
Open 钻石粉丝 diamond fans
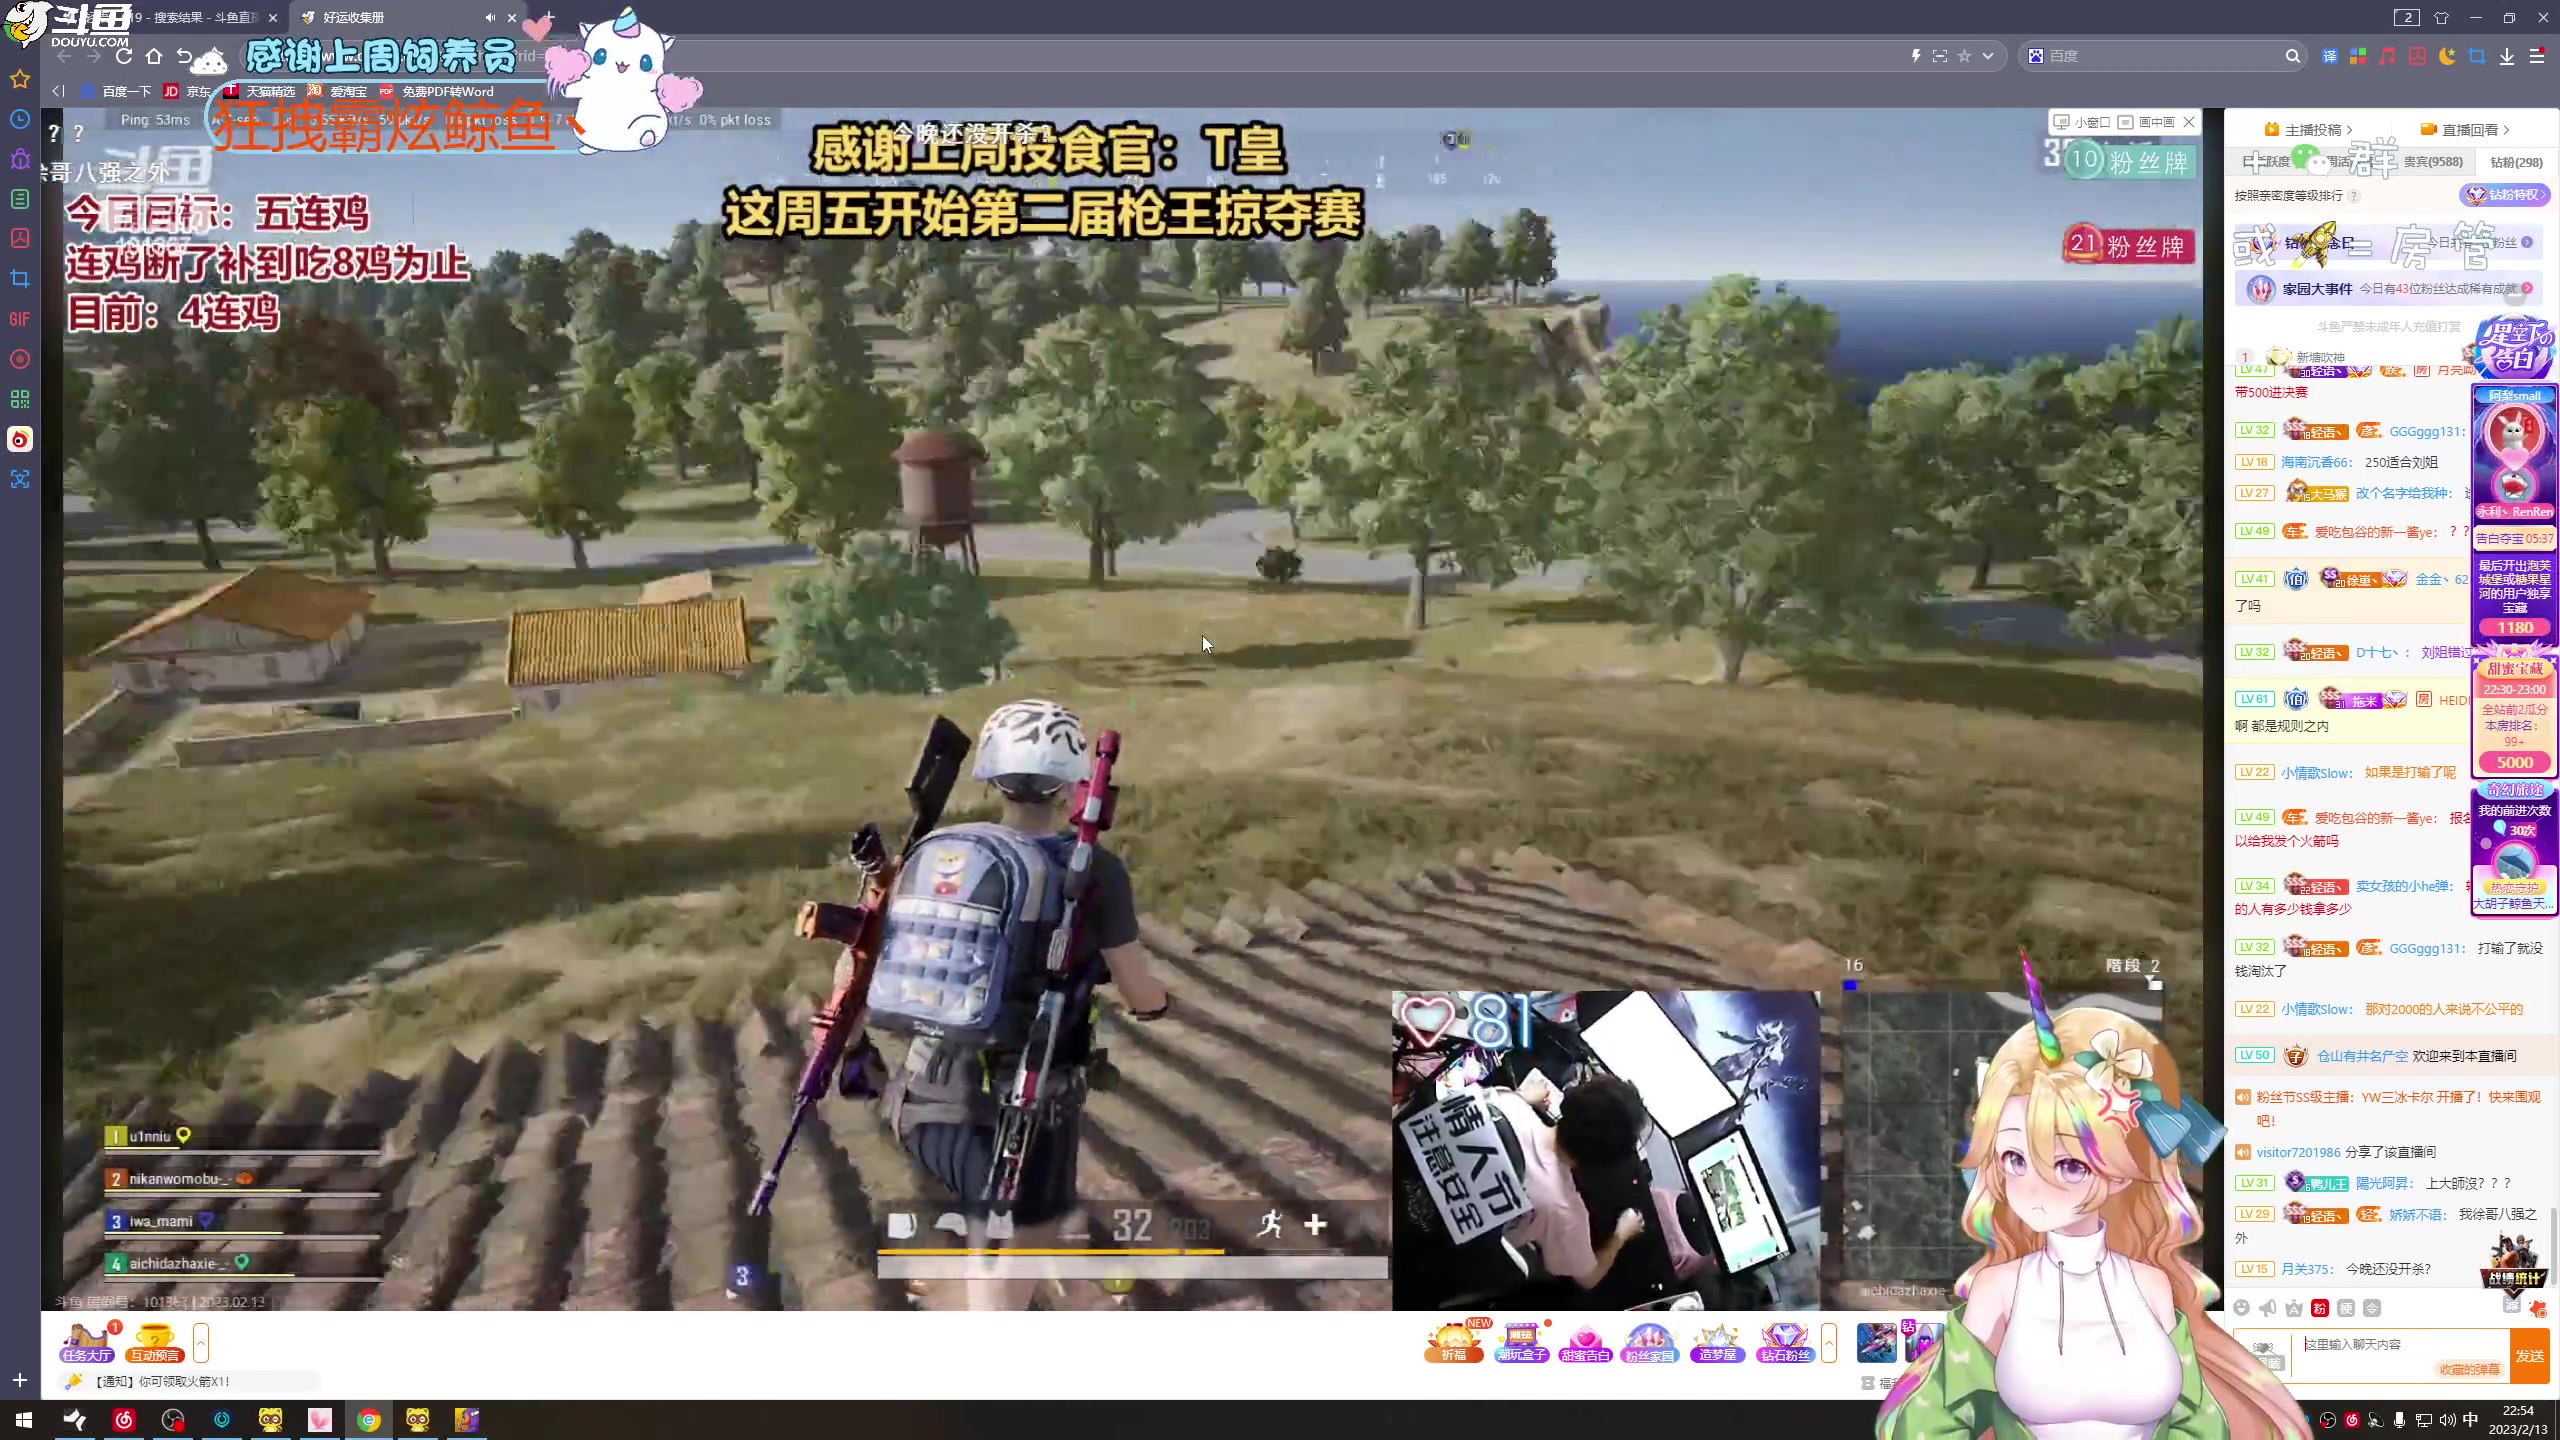coord(1784,1343)
